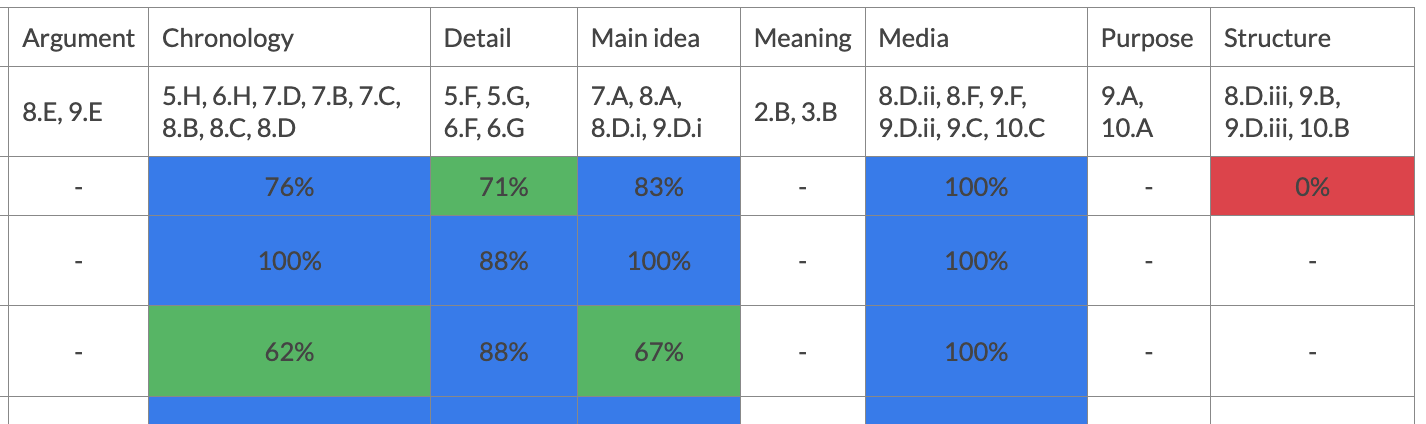Select the blue 76% Chronology cell
This screenshot has width=1426, height=424.
(289, 186)
